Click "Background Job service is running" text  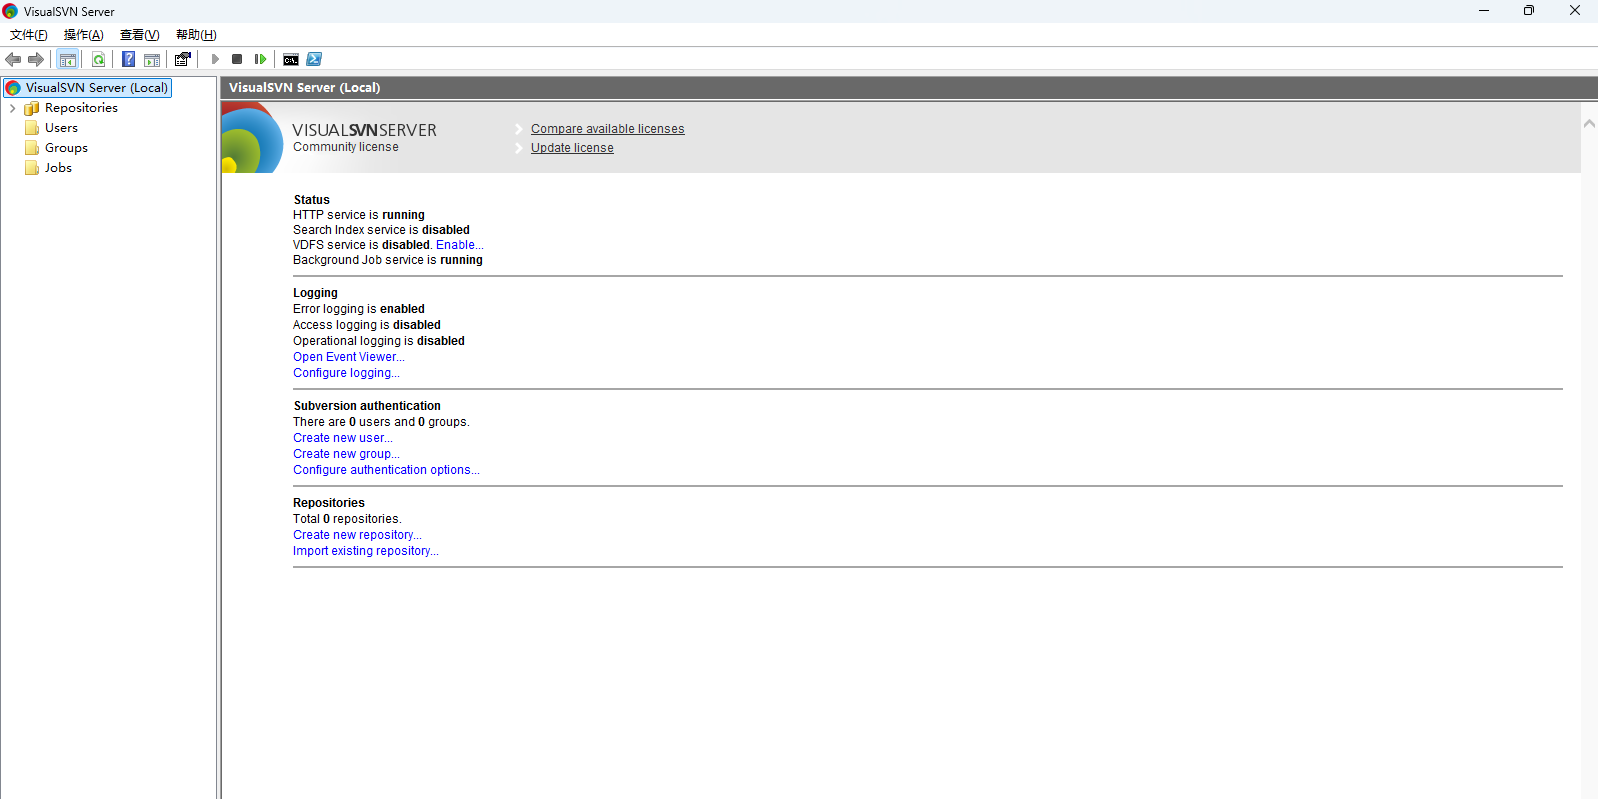point(388,260)
